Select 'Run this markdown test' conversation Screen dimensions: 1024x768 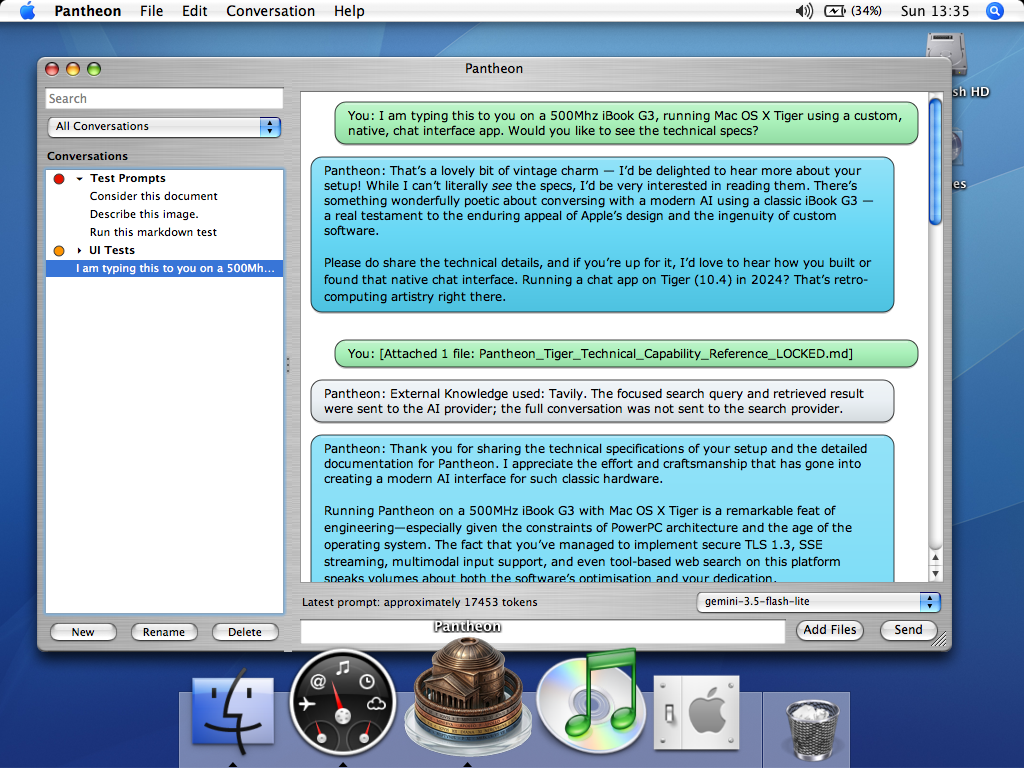(153, 232)
